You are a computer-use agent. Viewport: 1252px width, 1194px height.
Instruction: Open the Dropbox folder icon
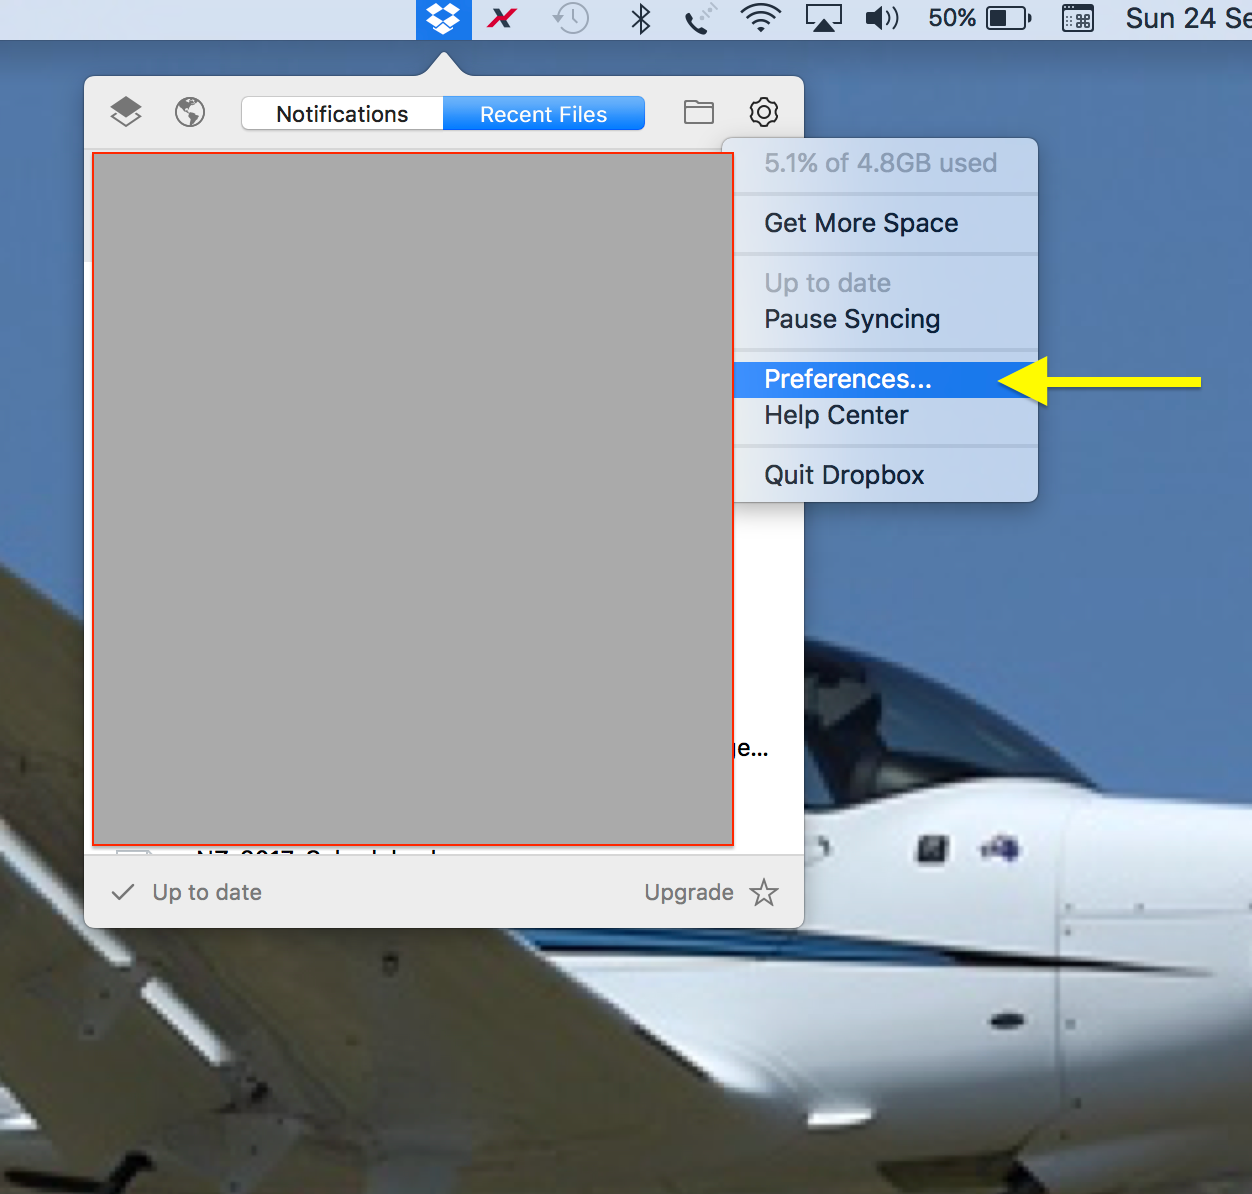699,112
